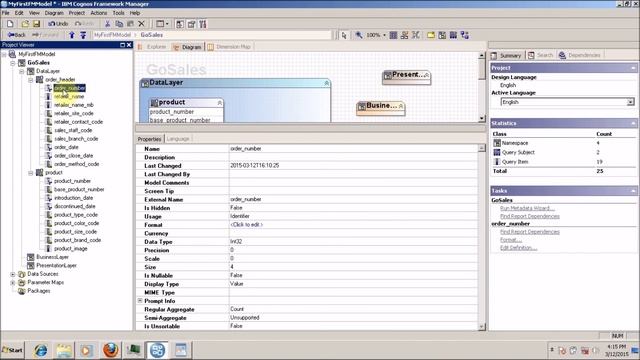
Task: Open the Active Language dropdown
Action: 631,102
